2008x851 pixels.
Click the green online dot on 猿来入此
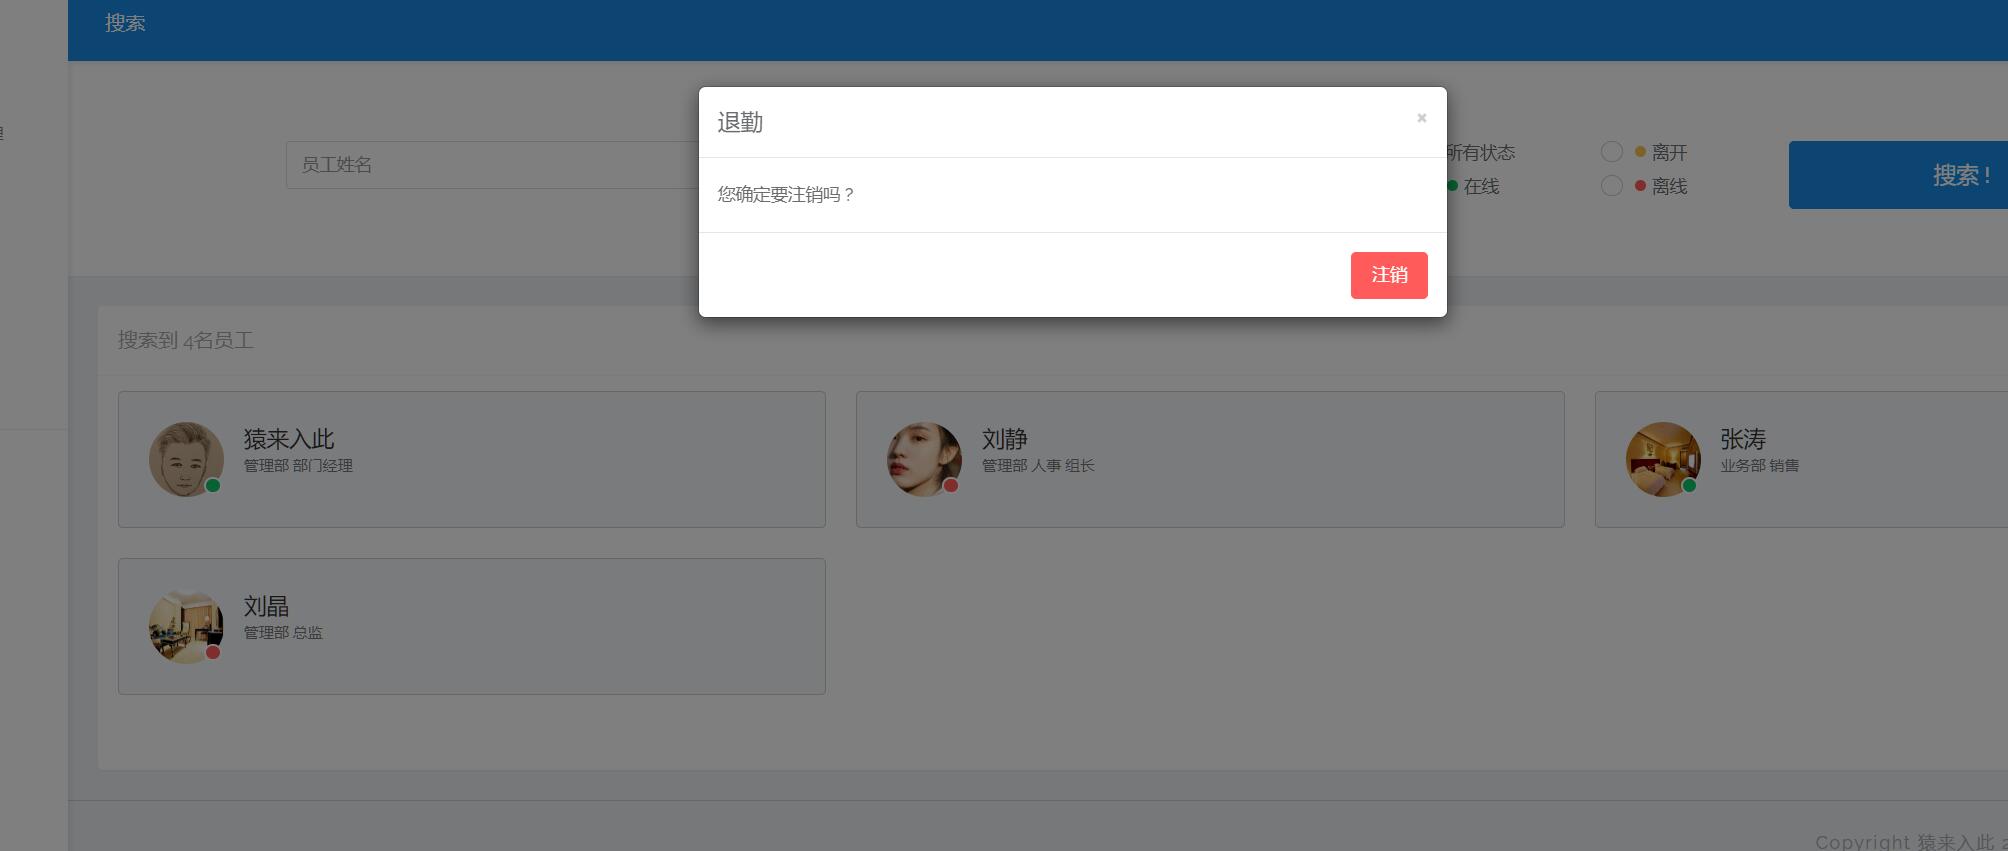coord(213,486)
